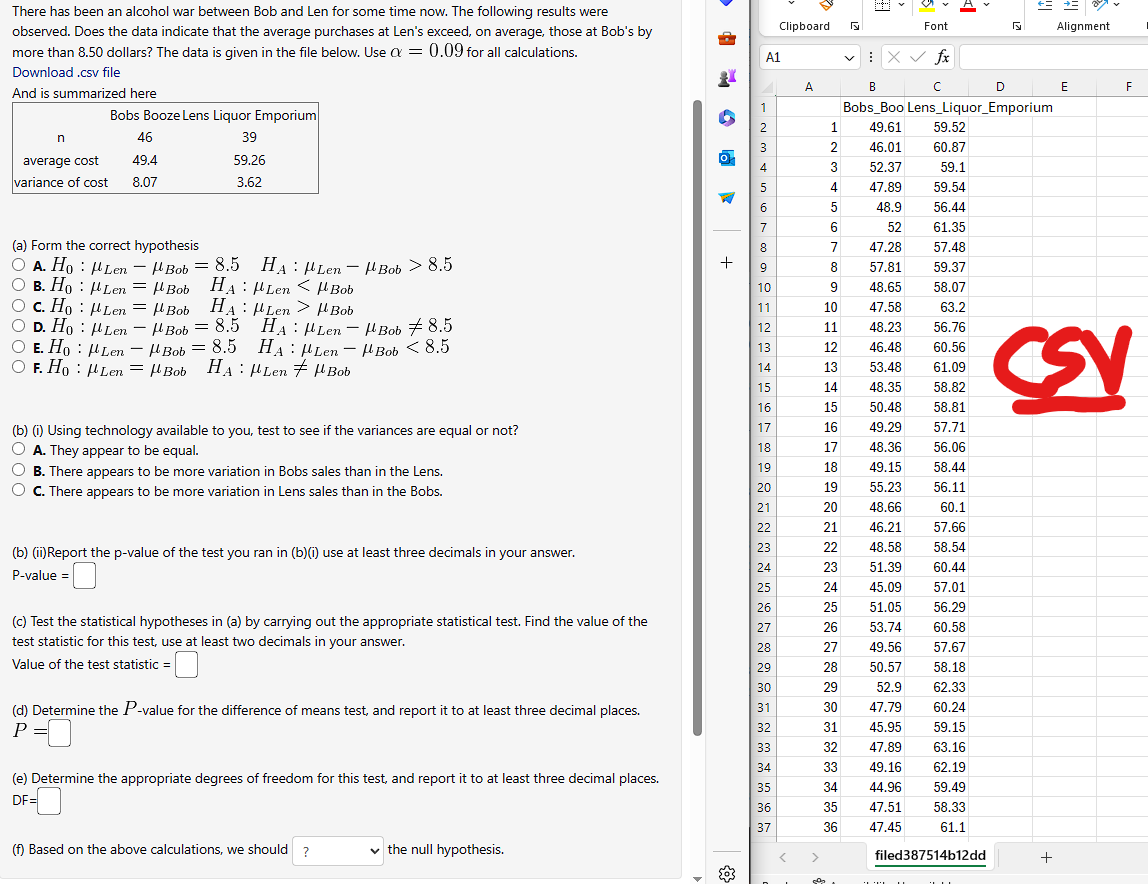
Task: Choose 'They appear to be equal' radio
Action: click(x=18, y=449)
